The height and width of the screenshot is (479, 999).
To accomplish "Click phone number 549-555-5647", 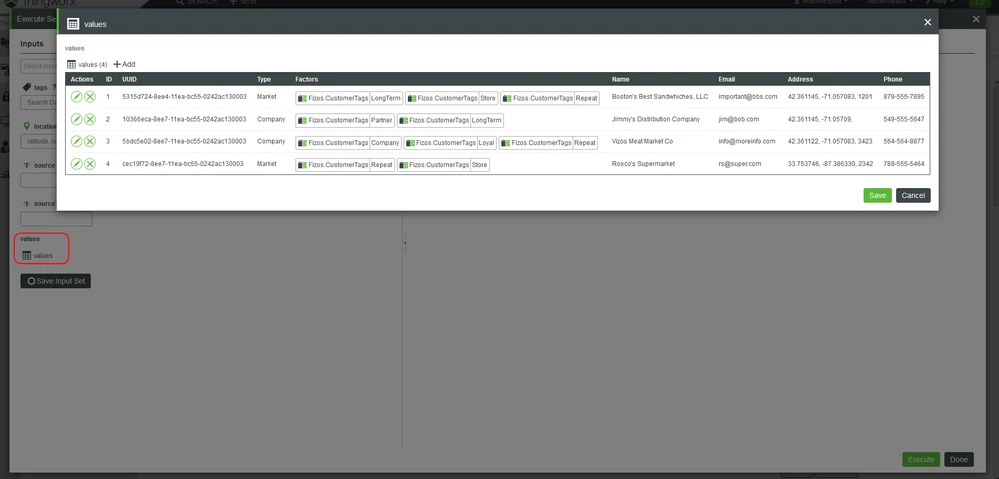I will 903,119.
